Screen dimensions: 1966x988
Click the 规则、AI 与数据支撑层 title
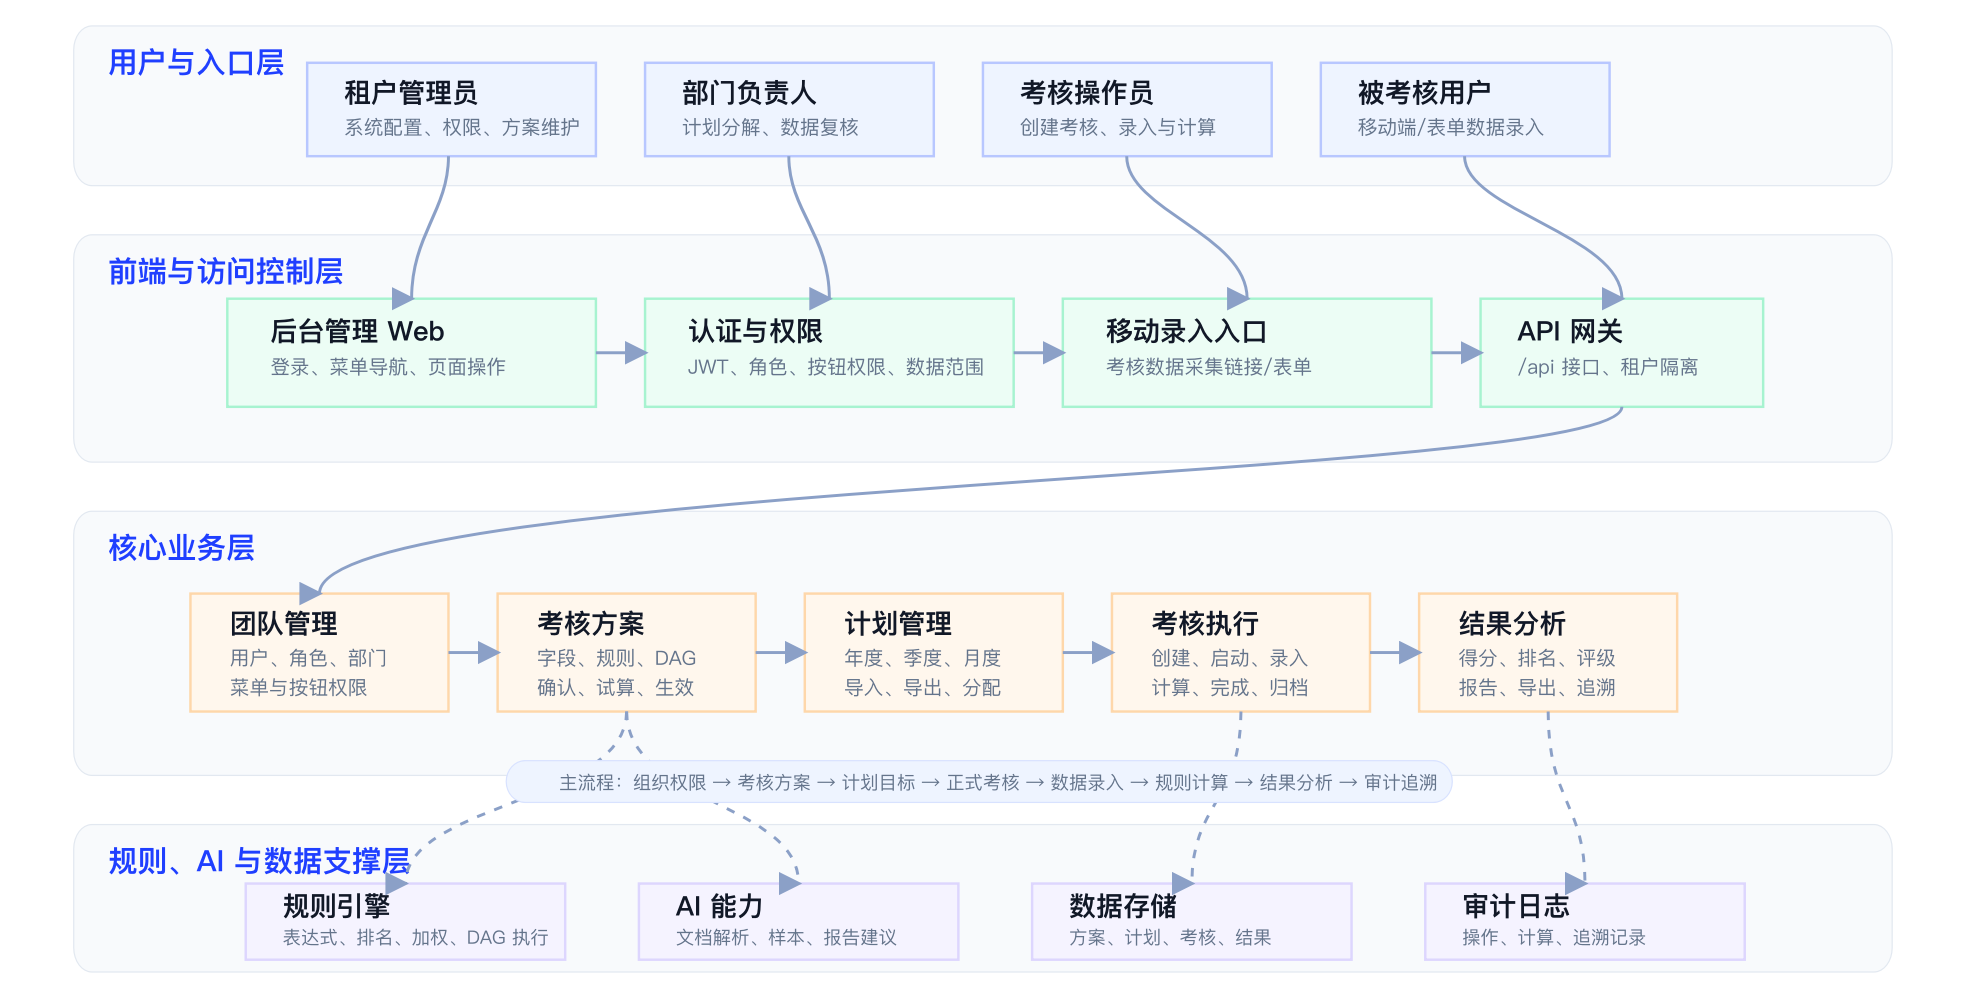click(x=259, y=861)
